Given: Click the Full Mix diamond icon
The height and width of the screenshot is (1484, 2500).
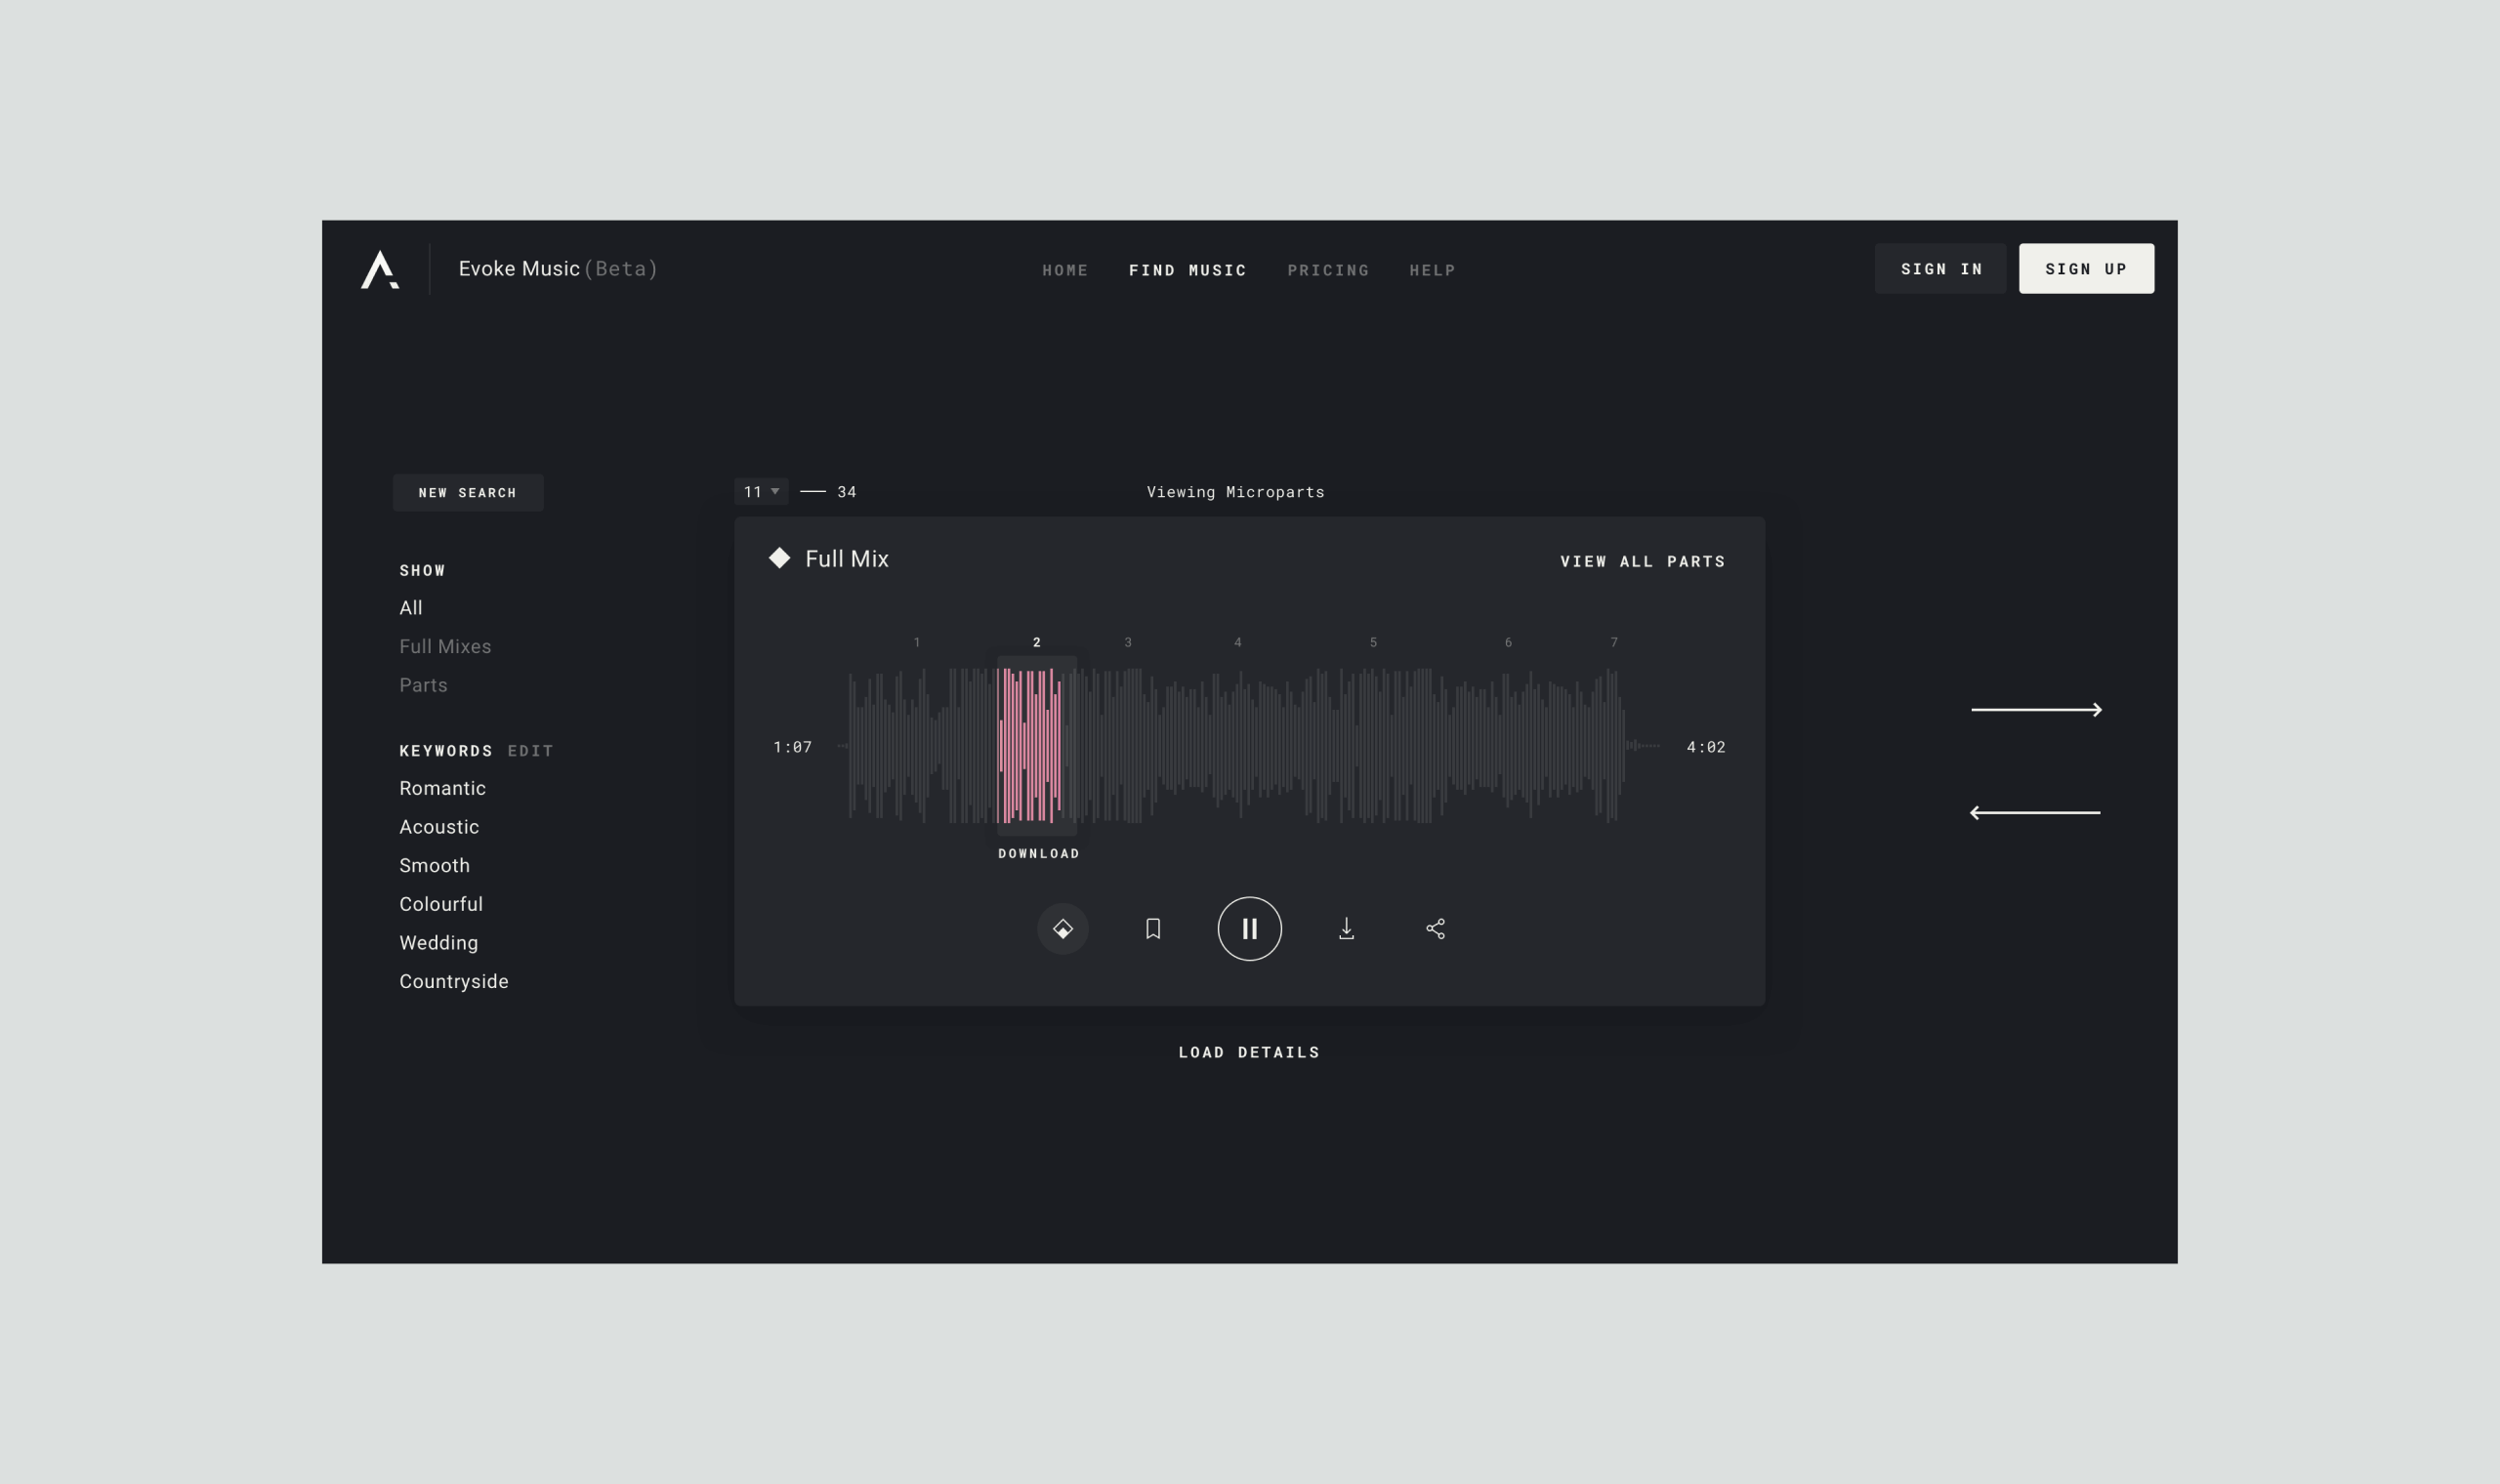Looking at the screenshot, I should [x=779, y=558].
